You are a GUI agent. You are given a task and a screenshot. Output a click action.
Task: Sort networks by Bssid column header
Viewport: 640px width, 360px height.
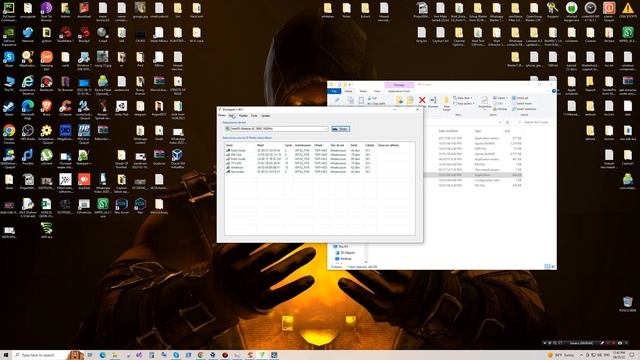pos(260,145)
